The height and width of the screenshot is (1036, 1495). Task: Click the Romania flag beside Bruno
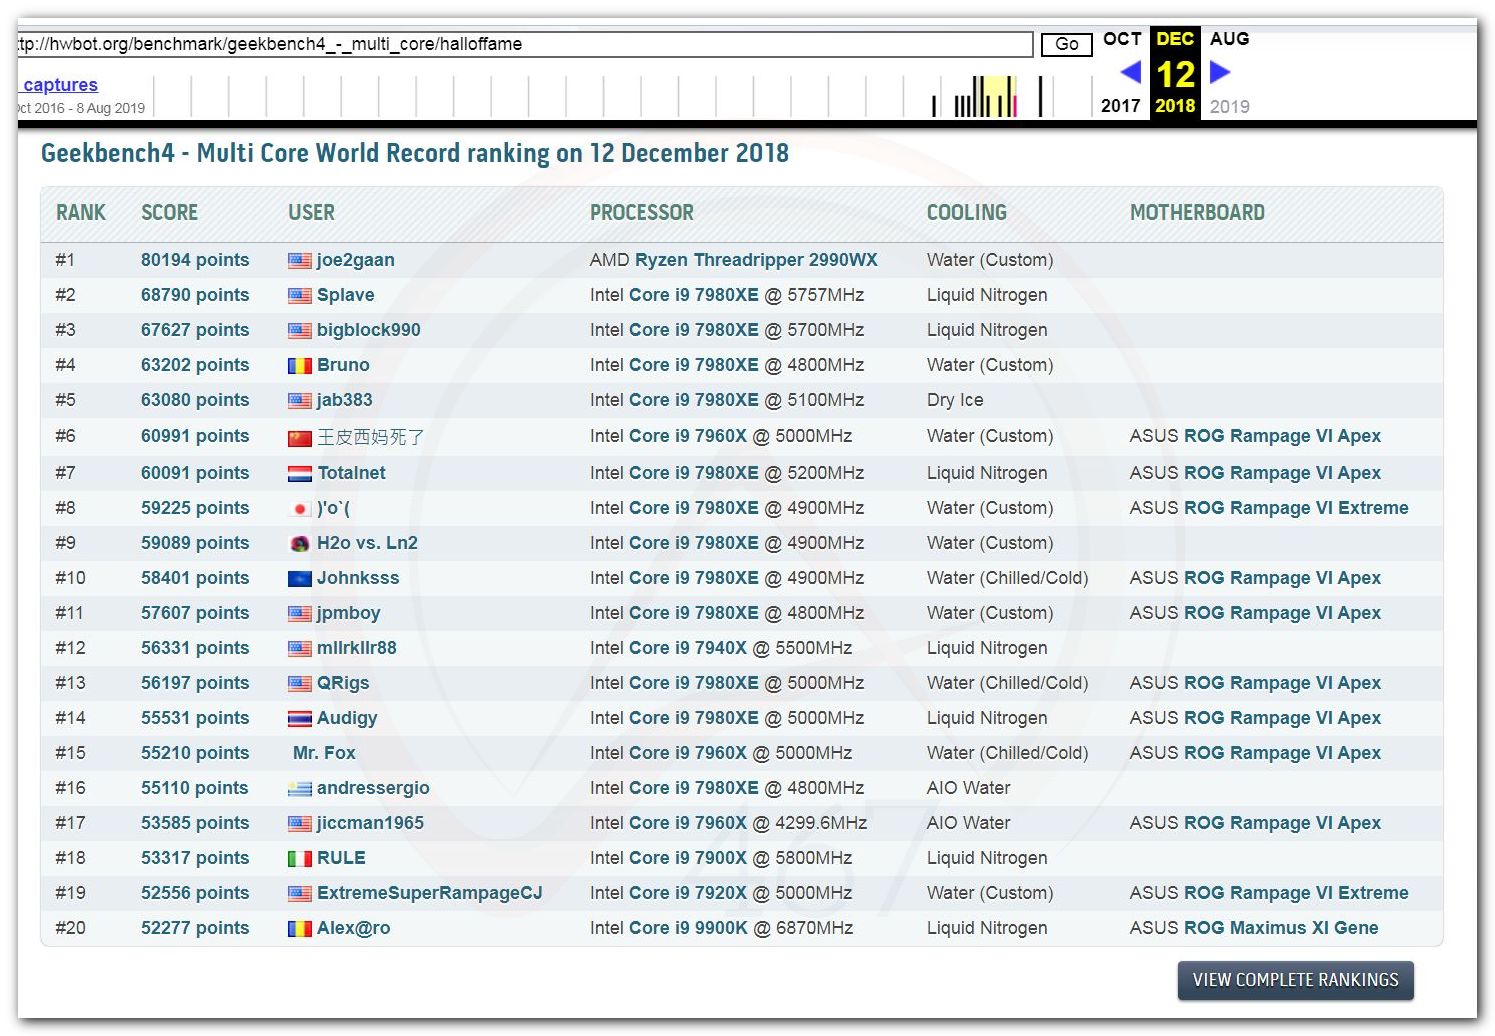[299, 366]
